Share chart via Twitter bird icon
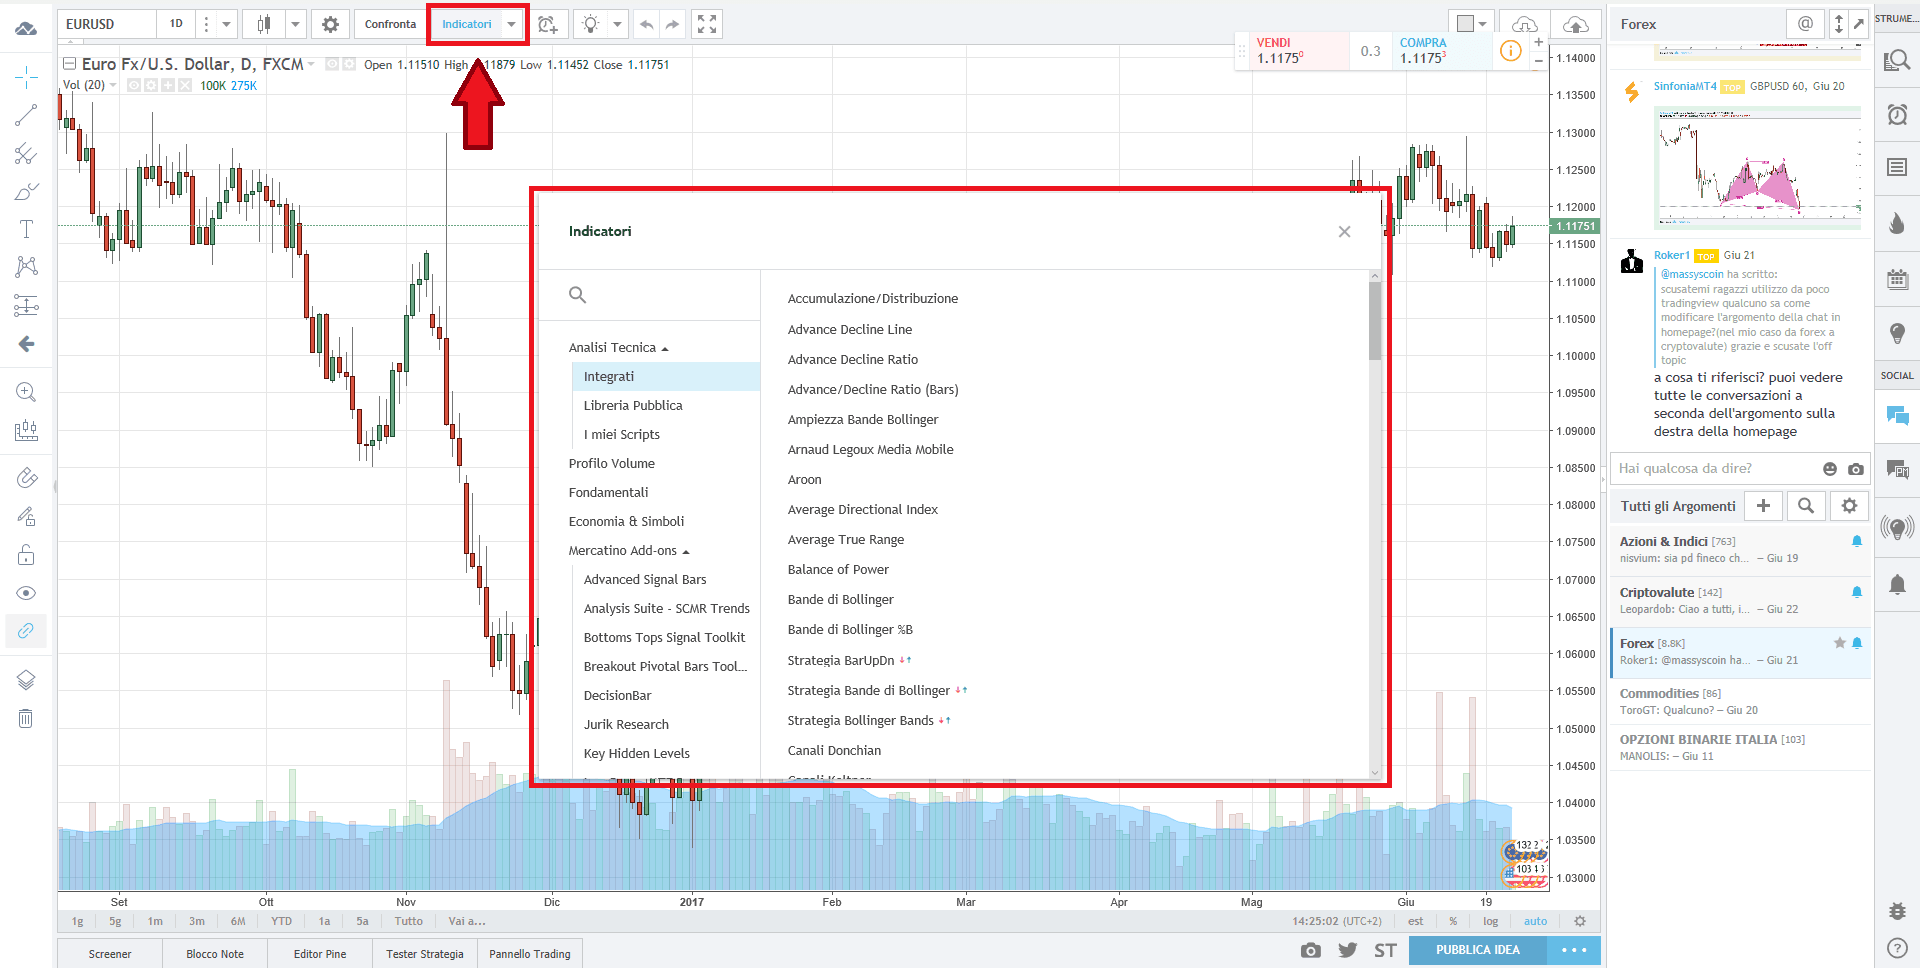 pos(1348,950)
